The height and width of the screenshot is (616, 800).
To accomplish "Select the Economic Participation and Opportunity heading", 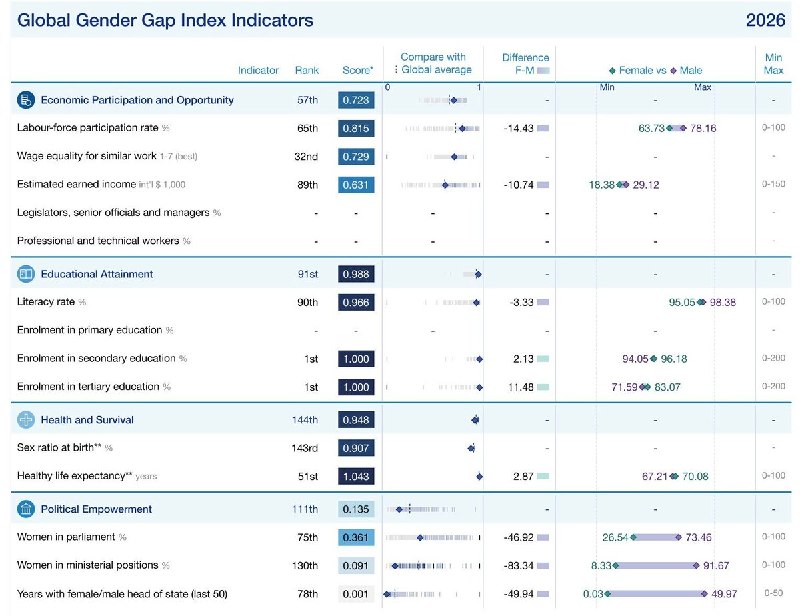I will click(x=137, y=100).
